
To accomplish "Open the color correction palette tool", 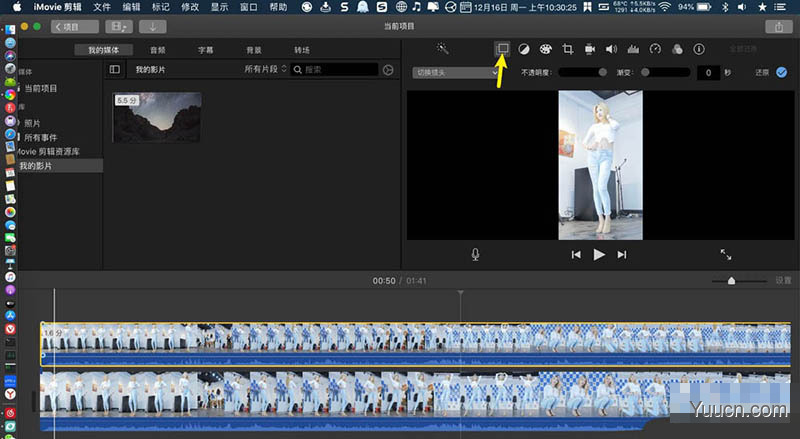I will (x=545, y=49).
